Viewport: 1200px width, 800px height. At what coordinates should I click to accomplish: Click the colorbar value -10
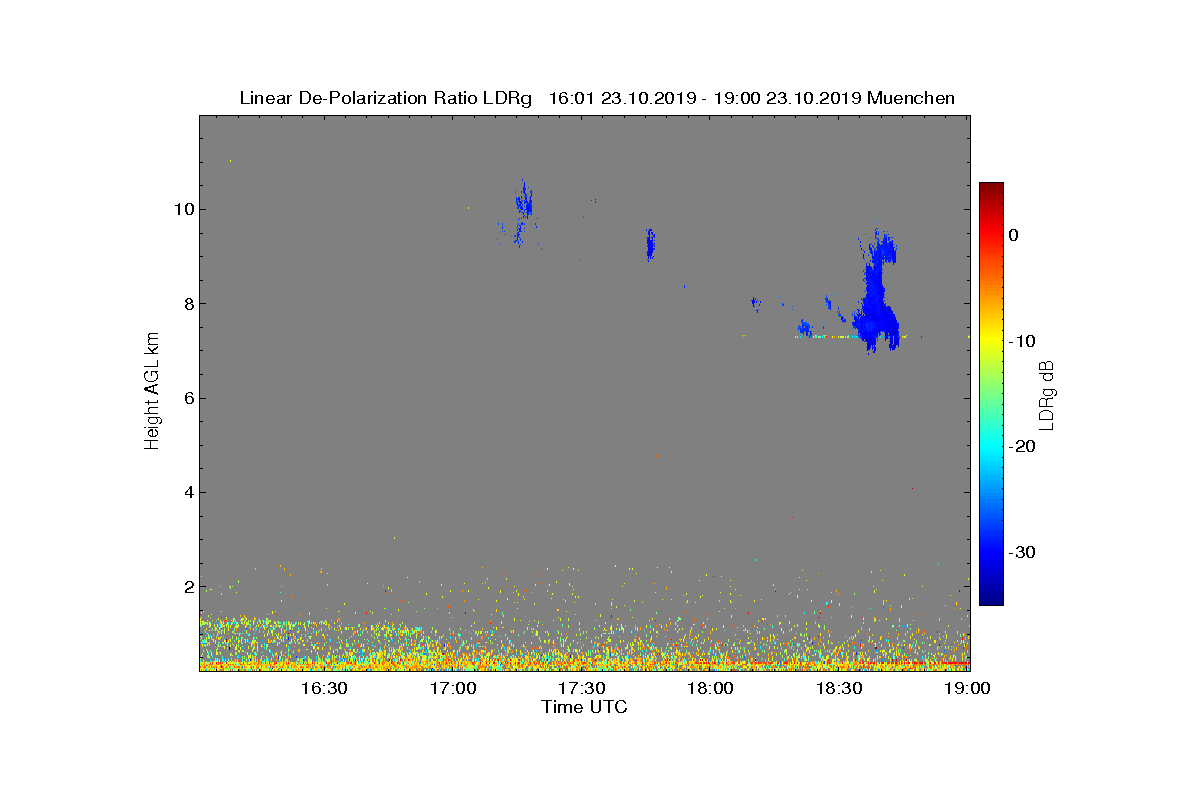click(1022, 341)
